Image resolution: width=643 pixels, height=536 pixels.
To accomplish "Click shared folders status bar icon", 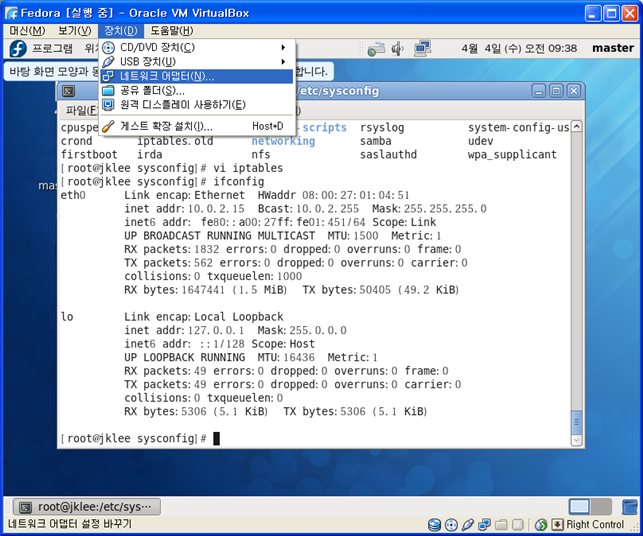I will pyautogui.click(x=501, y=525).
